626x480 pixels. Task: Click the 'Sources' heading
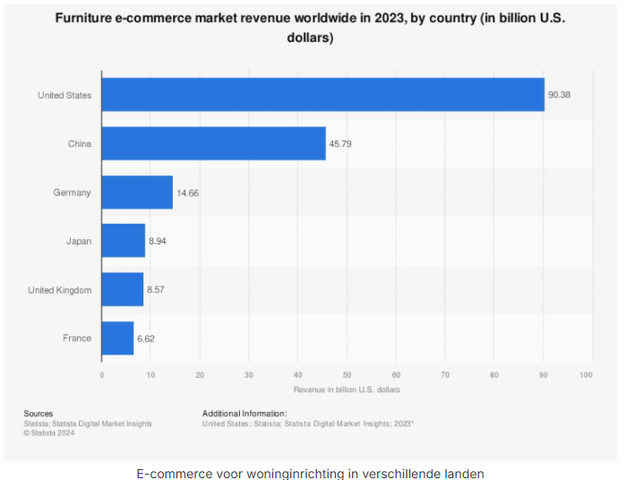pos(39,412)
